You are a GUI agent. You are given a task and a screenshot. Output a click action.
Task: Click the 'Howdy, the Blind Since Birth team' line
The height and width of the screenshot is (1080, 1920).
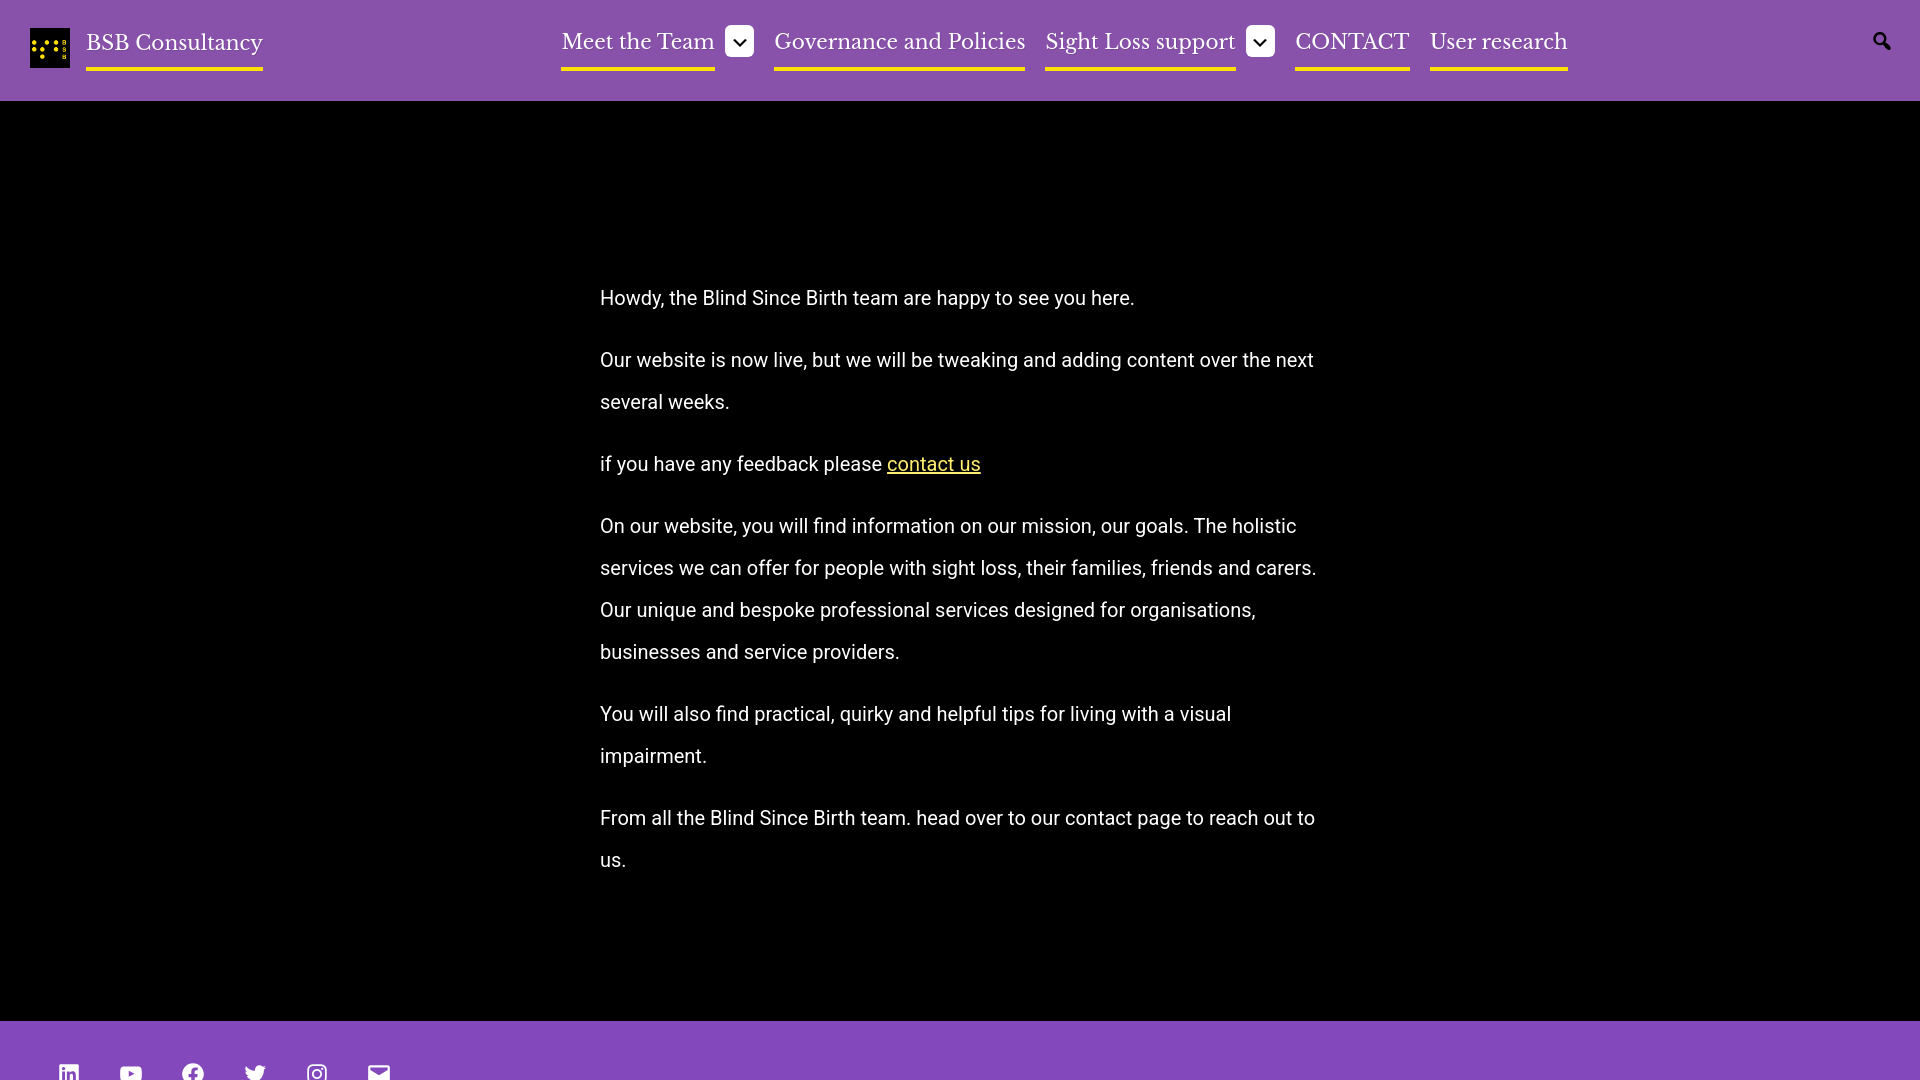pyautogui.click(x=867, y=298)
